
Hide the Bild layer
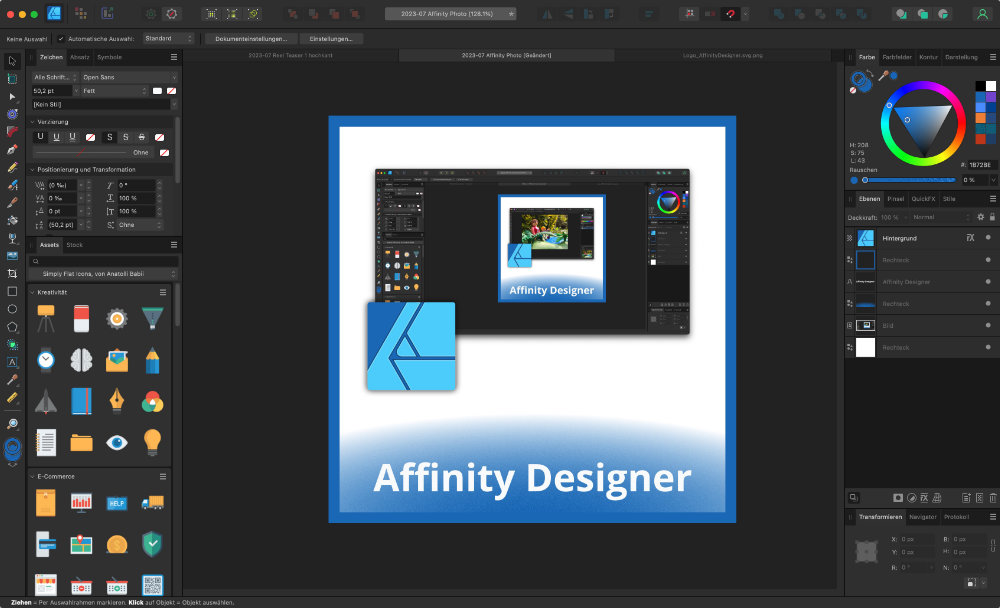tap(988, 325)
